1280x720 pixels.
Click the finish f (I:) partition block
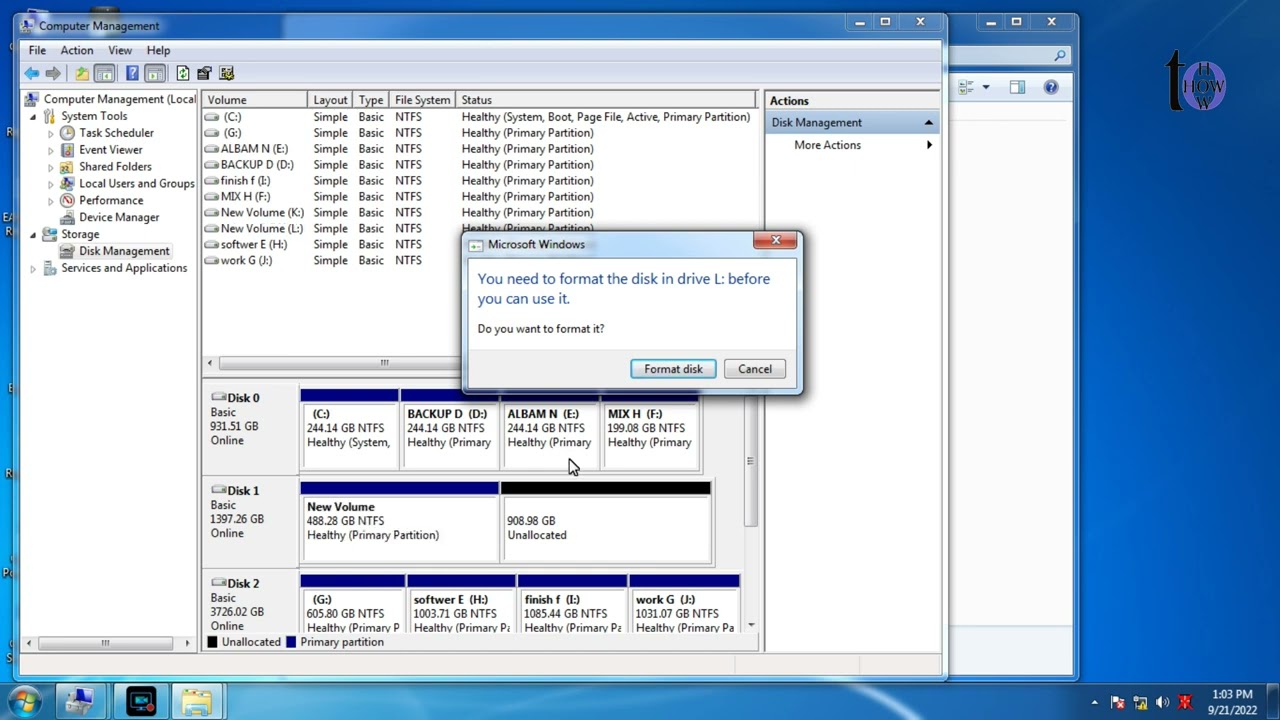(x=572, y=604)
